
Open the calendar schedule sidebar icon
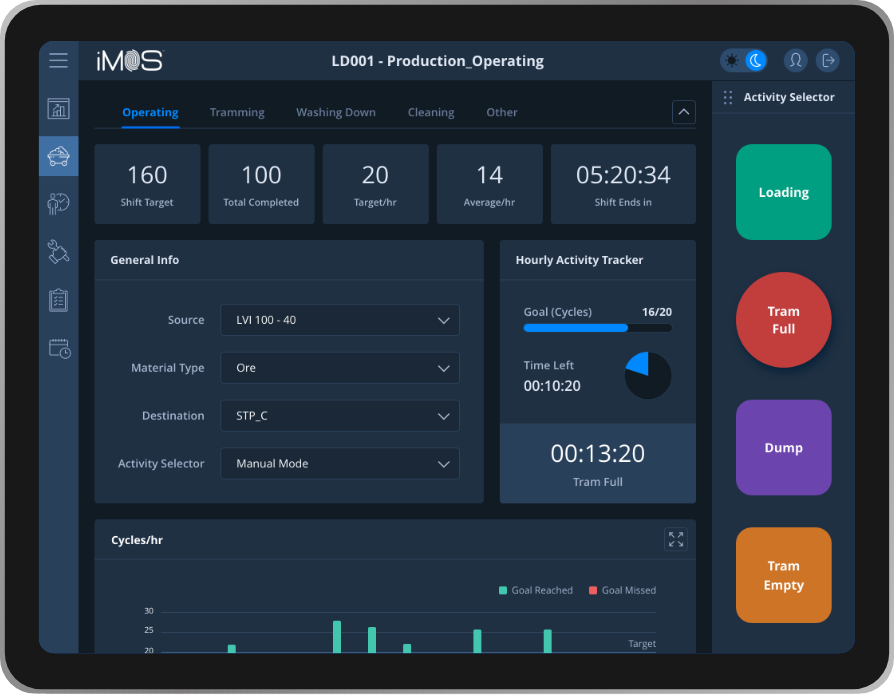tap(59, 349)
